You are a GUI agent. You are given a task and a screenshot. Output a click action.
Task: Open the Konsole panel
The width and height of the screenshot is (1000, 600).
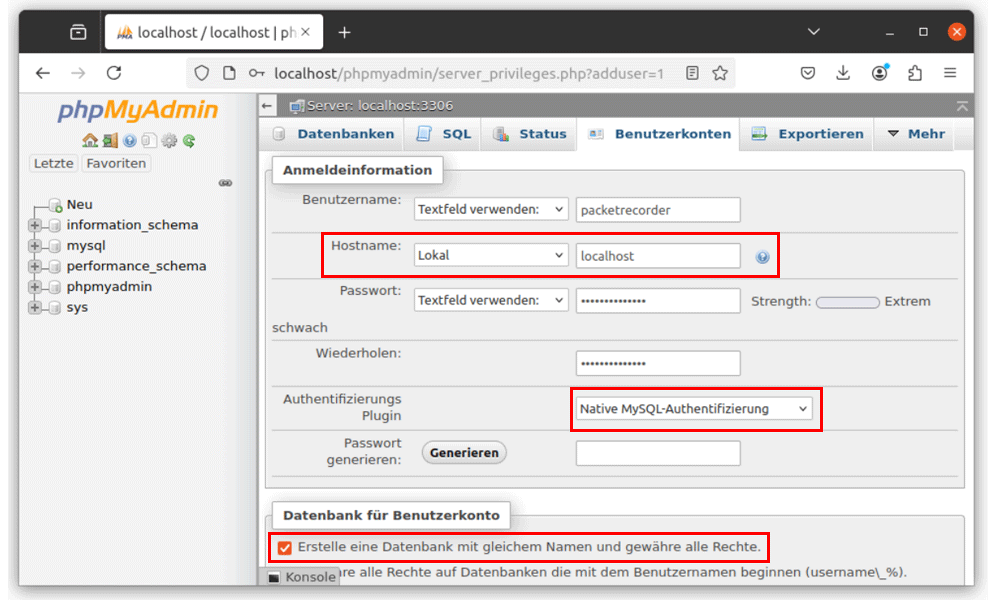[302, 577]
